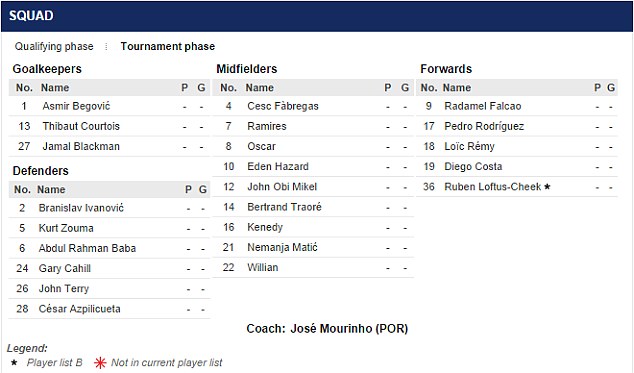
Task: Switch to the Qualifying phase tab
Action: tap(54, 47)
